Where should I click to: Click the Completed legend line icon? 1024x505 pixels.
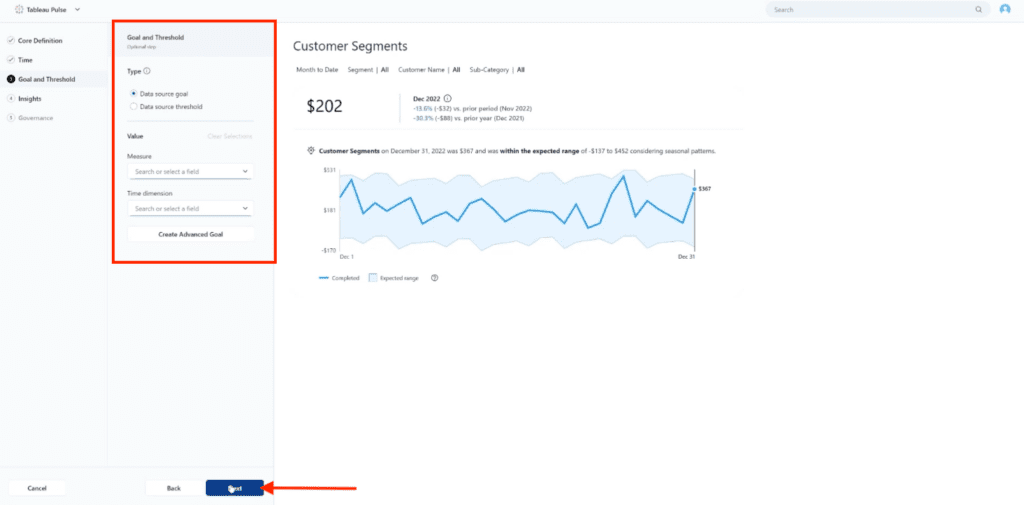point(323,278)
